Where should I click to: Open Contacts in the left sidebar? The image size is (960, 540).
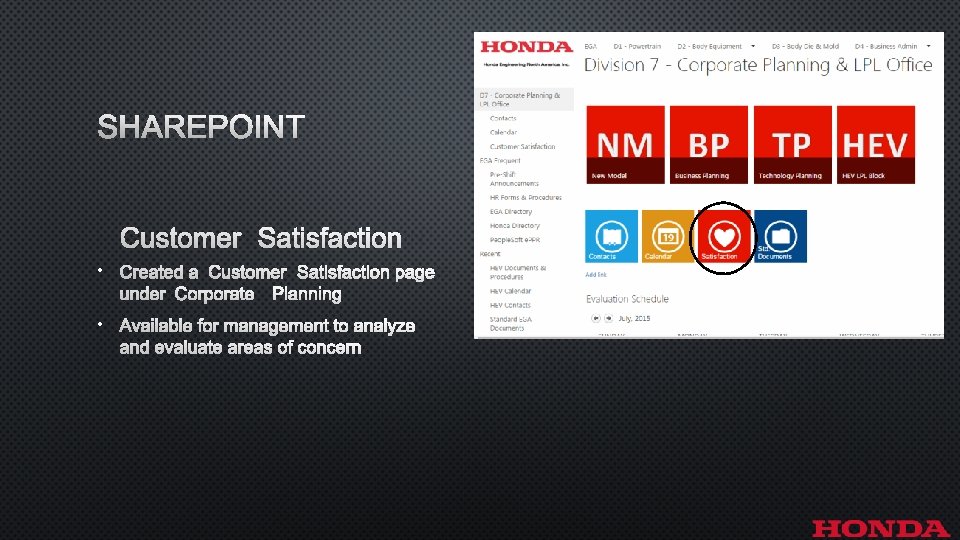coord(503,118)
